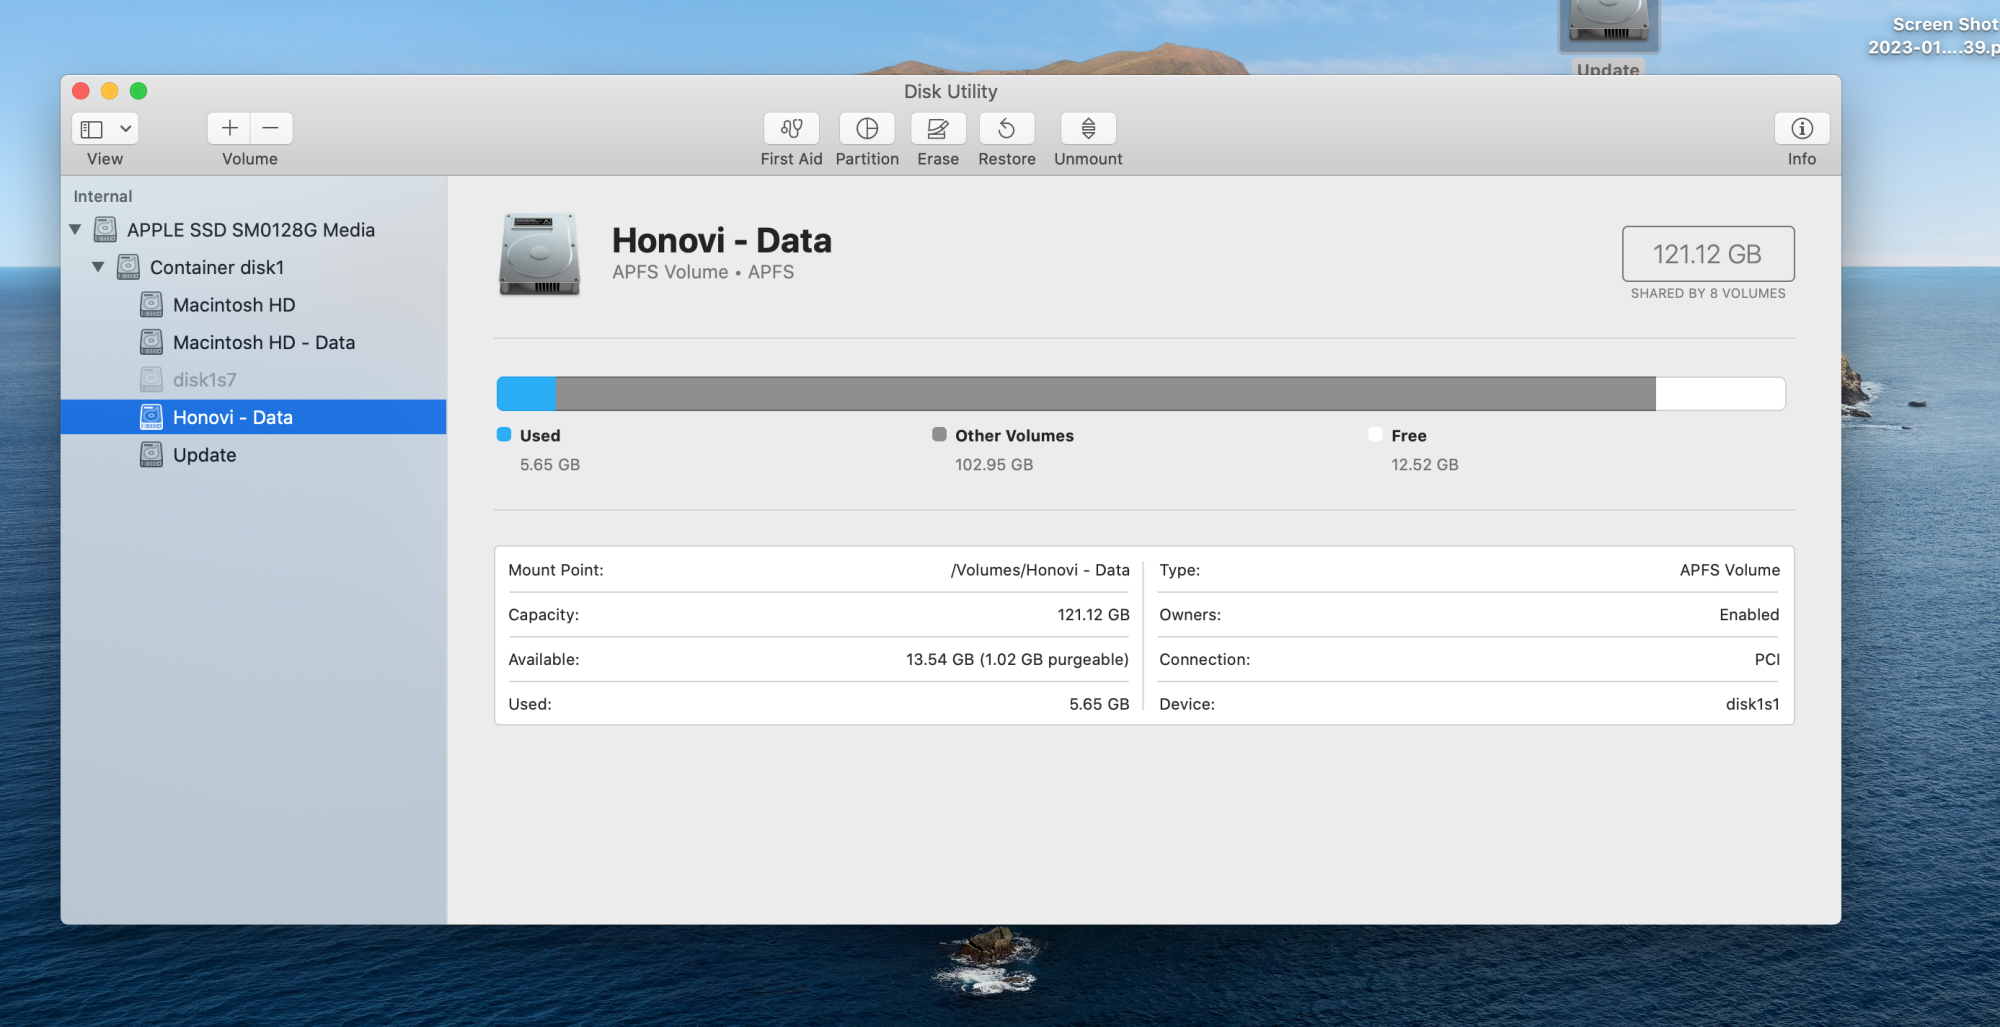
Task: Click the blue Used segment of usage bar
Action: pyautogui.click(x=526, y=394)
